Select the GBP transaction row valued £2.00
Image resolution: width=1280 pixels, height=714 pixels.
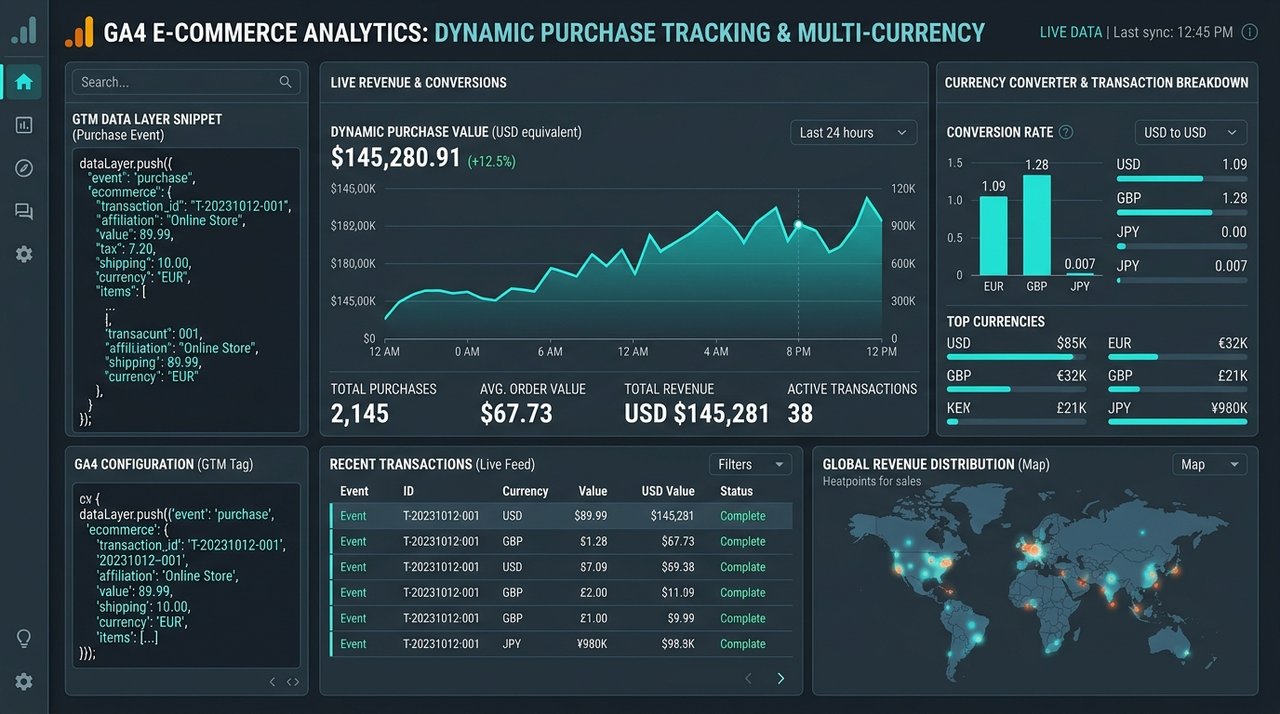(x=561, y=592)
